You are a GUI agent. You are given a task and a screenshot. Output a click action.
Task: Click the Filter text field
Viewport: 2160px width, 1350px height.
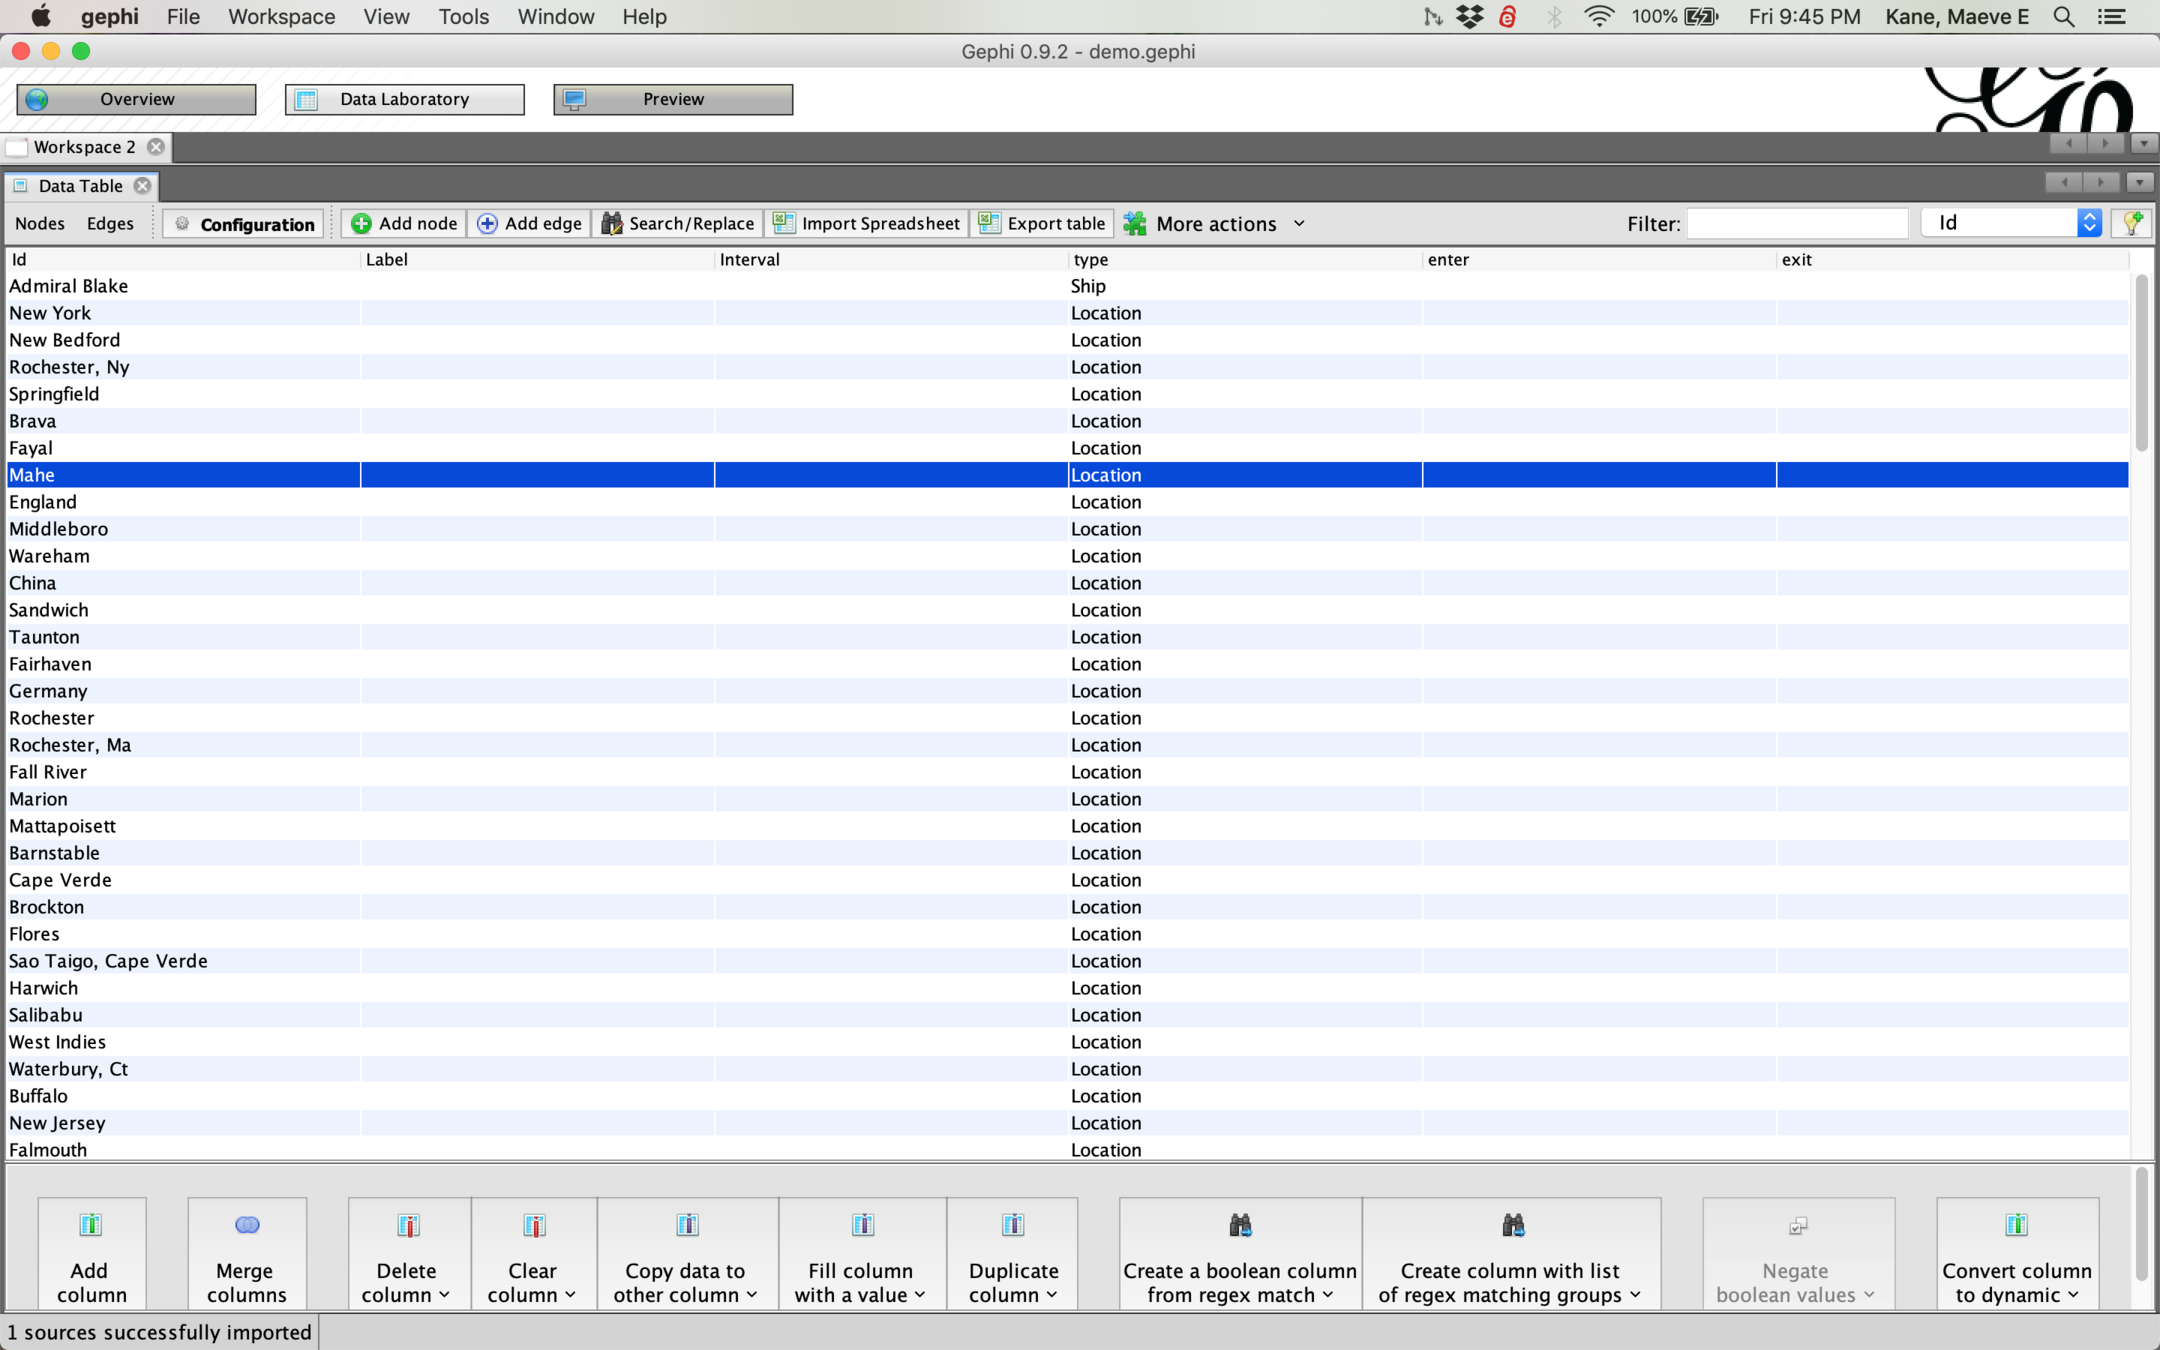point(1796,223)
